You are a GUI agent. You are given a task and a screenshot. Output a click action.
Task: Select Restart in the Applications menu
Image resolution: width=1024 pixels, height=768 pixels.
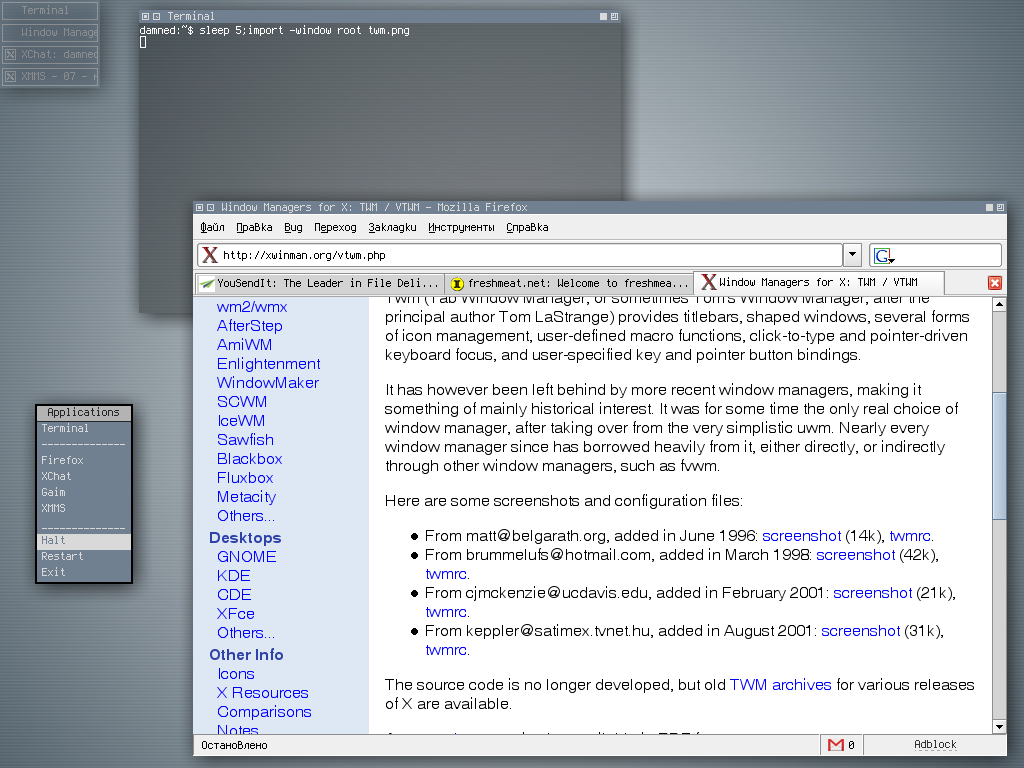tap(84, 556)
